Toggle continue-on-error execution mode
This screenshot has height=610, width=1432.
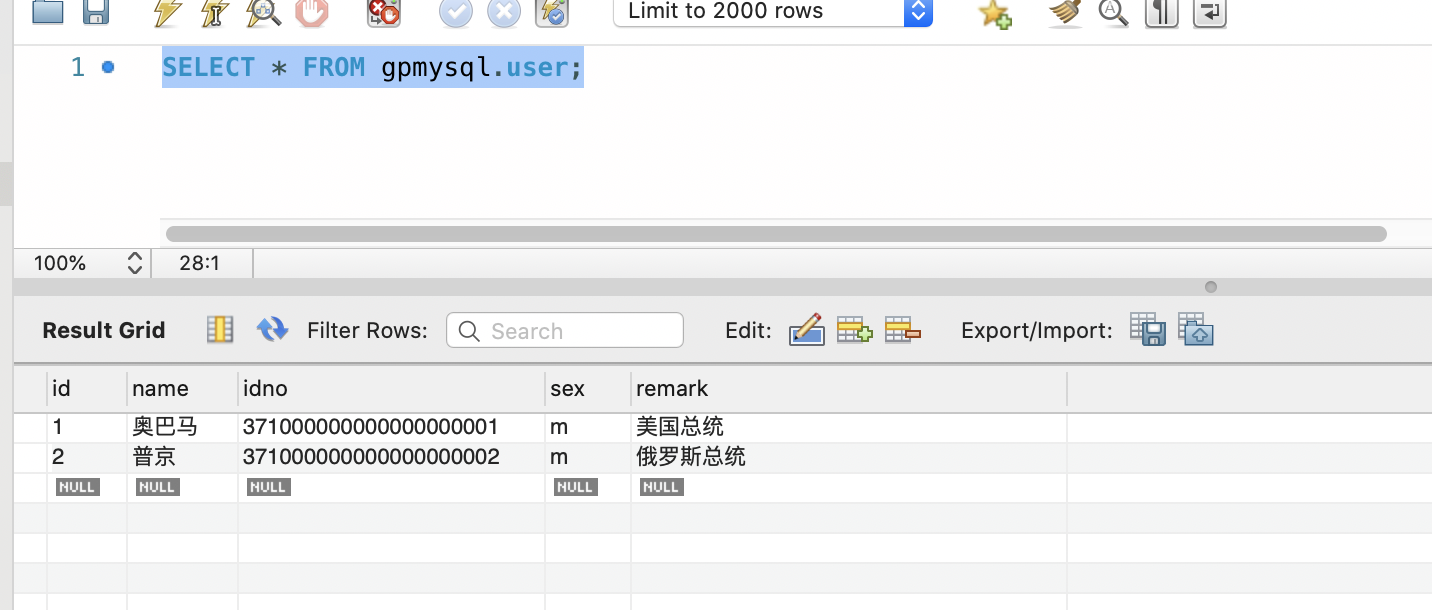click(x=384, y=12)
